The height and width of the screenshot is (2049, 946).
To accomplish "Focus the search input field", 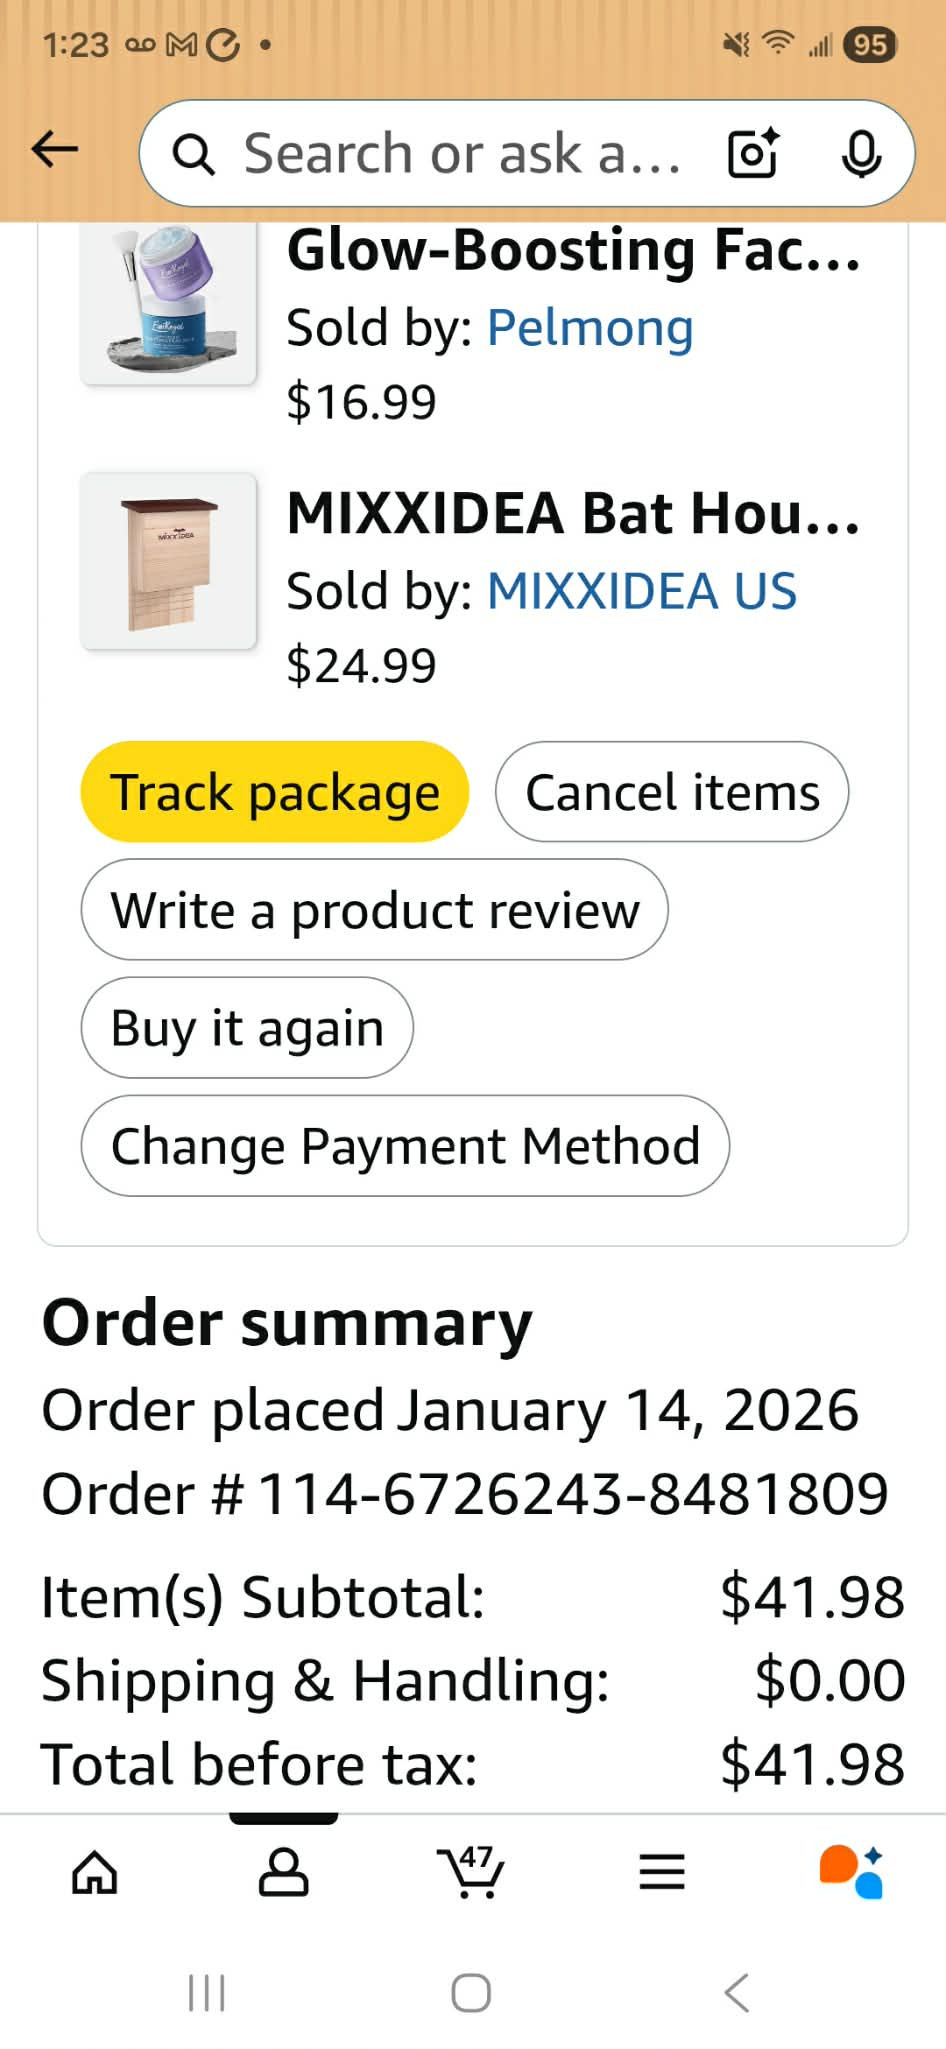I will coord(460,154).
